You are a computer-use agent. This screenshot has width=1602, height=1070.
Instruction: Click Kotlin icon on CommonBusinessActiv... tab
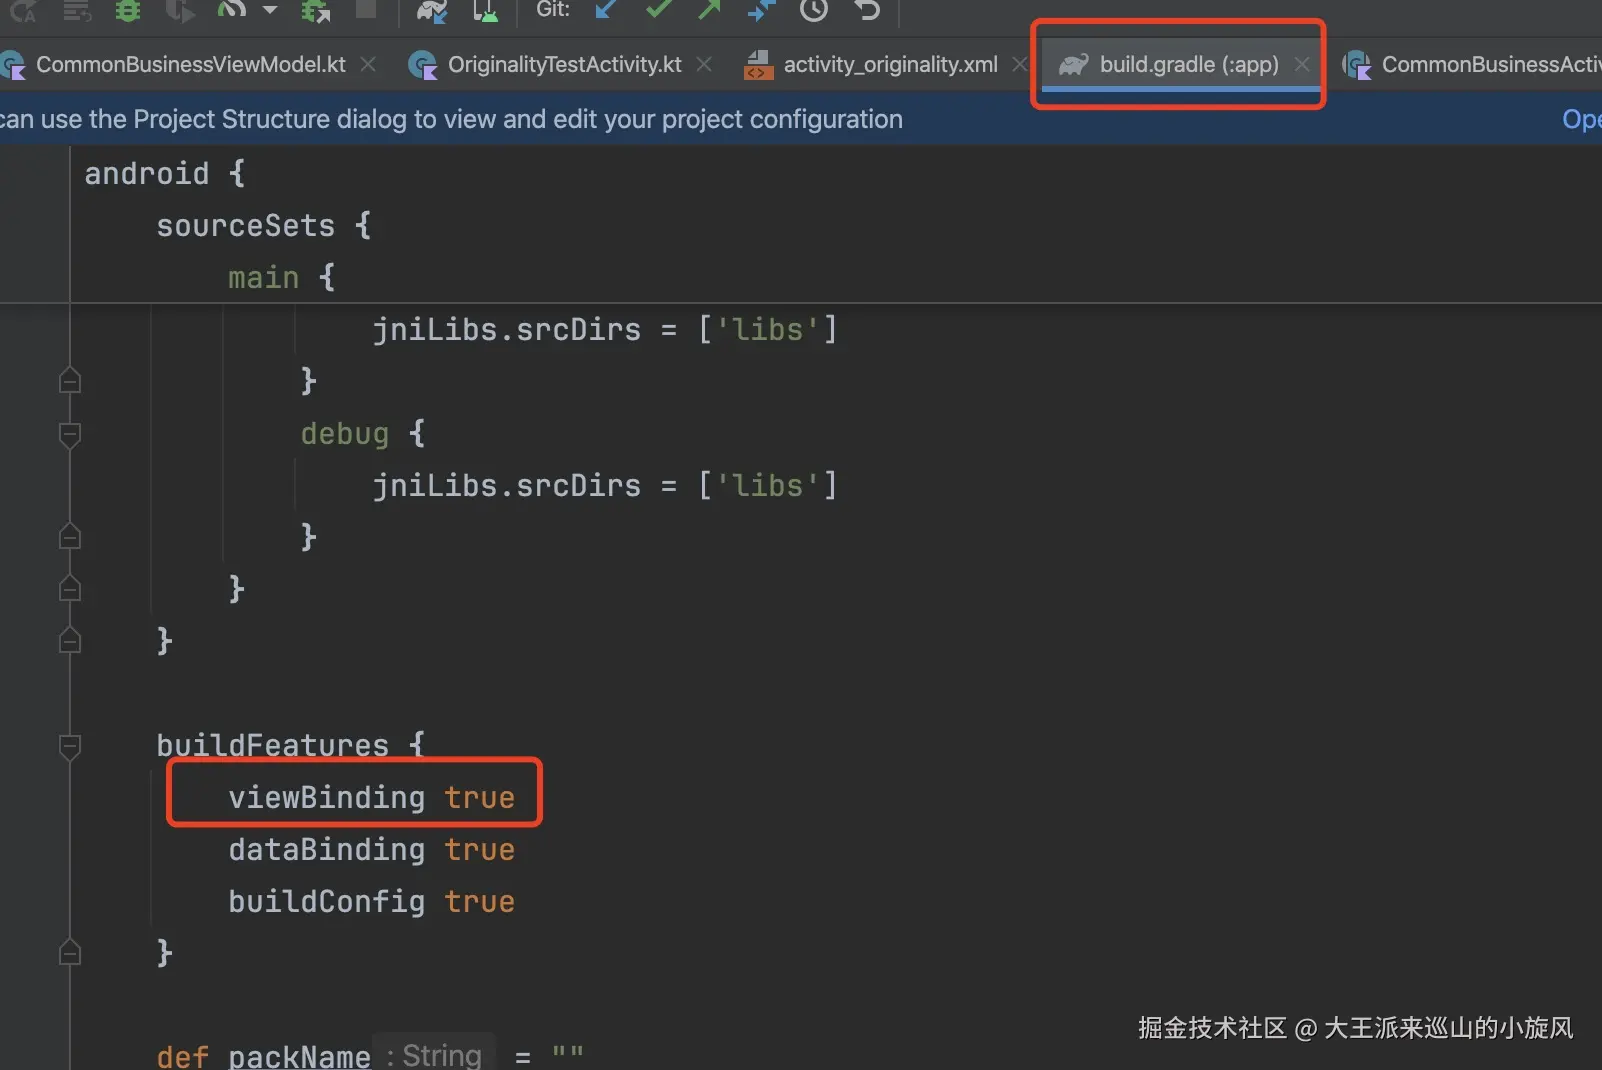click(x=1357, y=65)
